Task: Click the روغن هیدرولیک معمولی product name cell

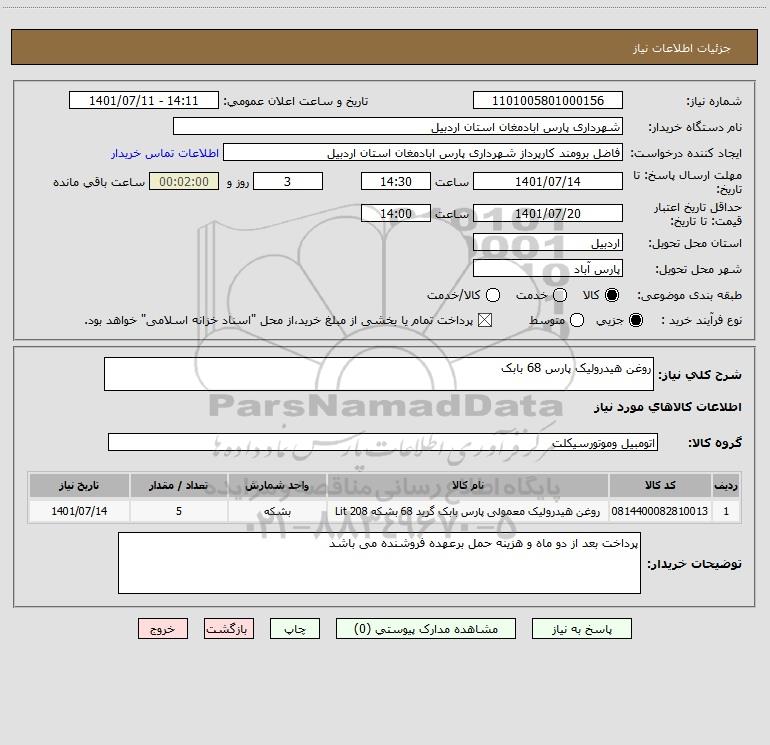Action: [468, 511]
